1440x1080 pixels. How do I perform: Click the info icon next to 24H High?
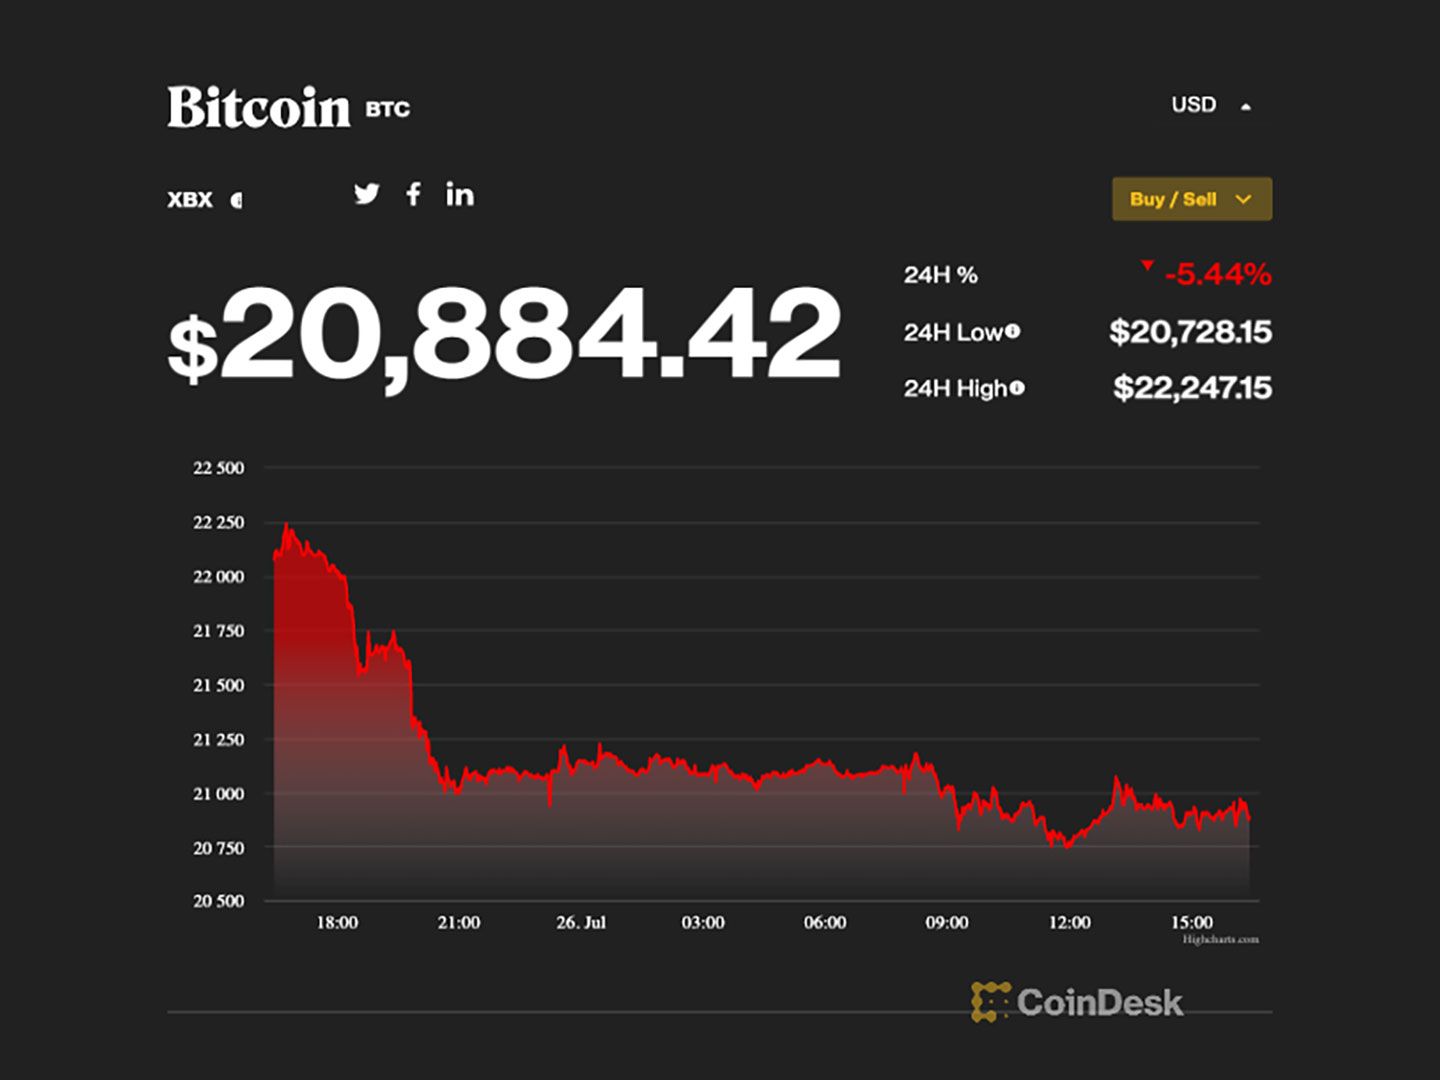pos(1017,389)
